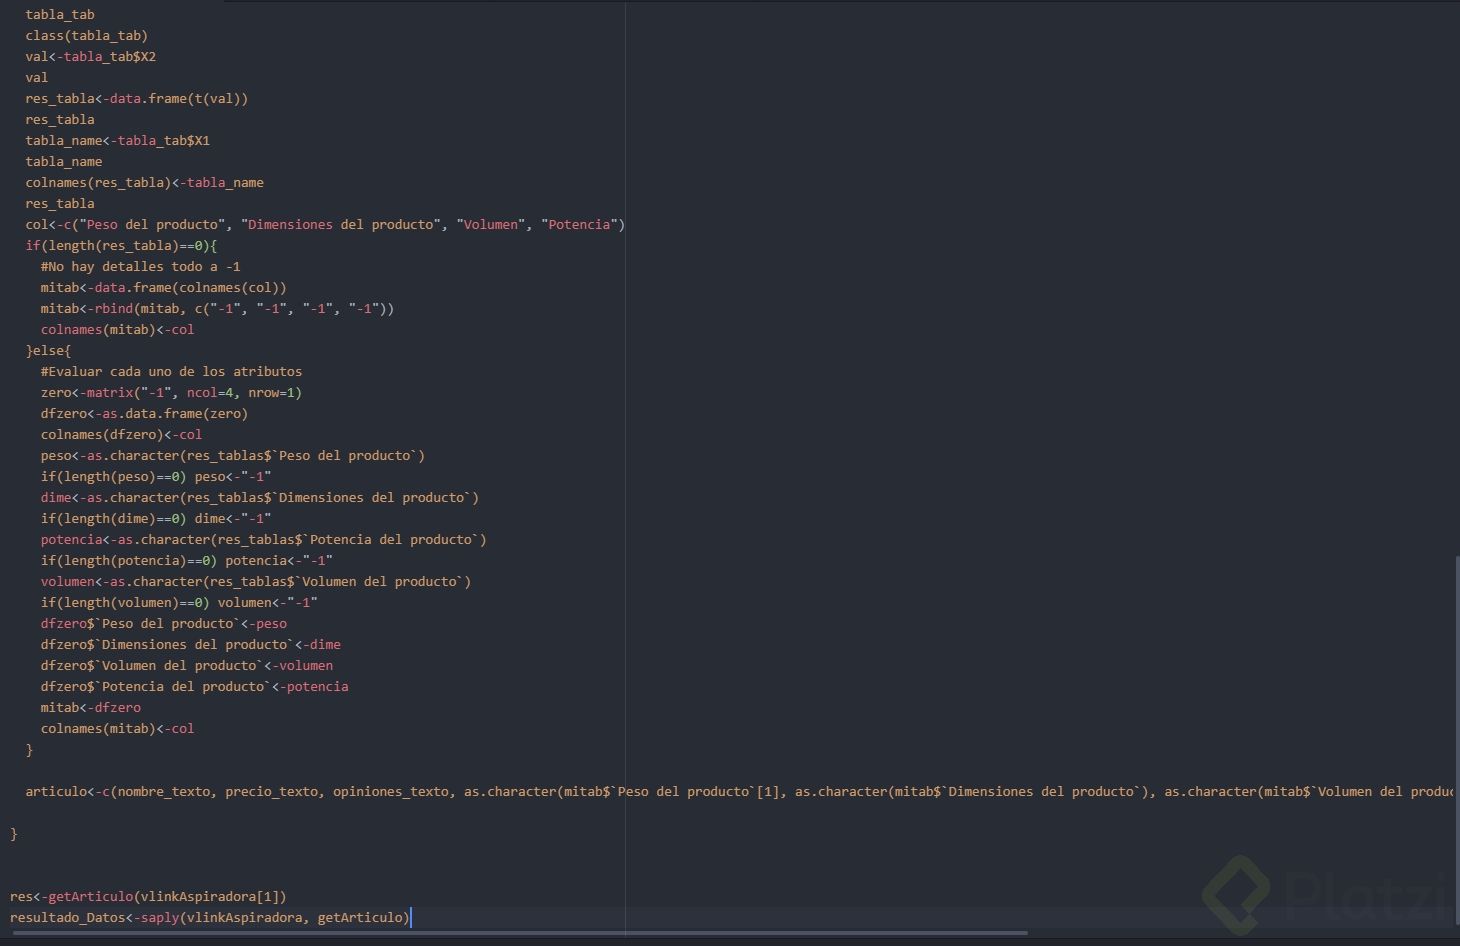Click the "#No hay detalles" comment
1460x946 pixels.
pyautogui.click(x=140, y=267)
